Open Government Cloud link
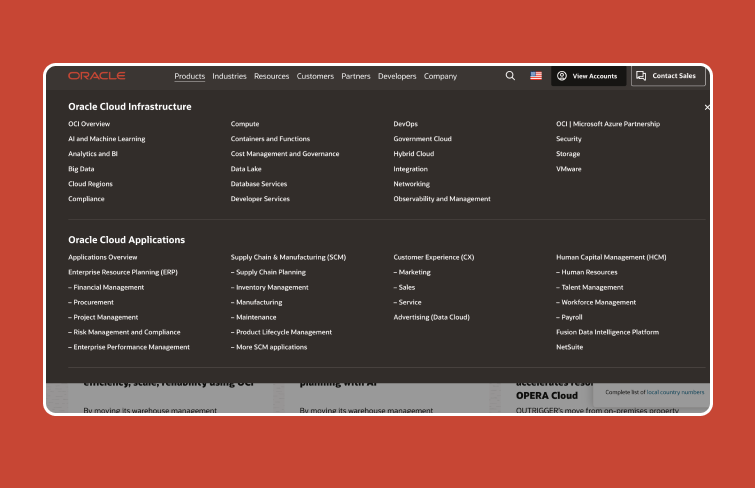 pyautogui.click(x=422, y=139)
